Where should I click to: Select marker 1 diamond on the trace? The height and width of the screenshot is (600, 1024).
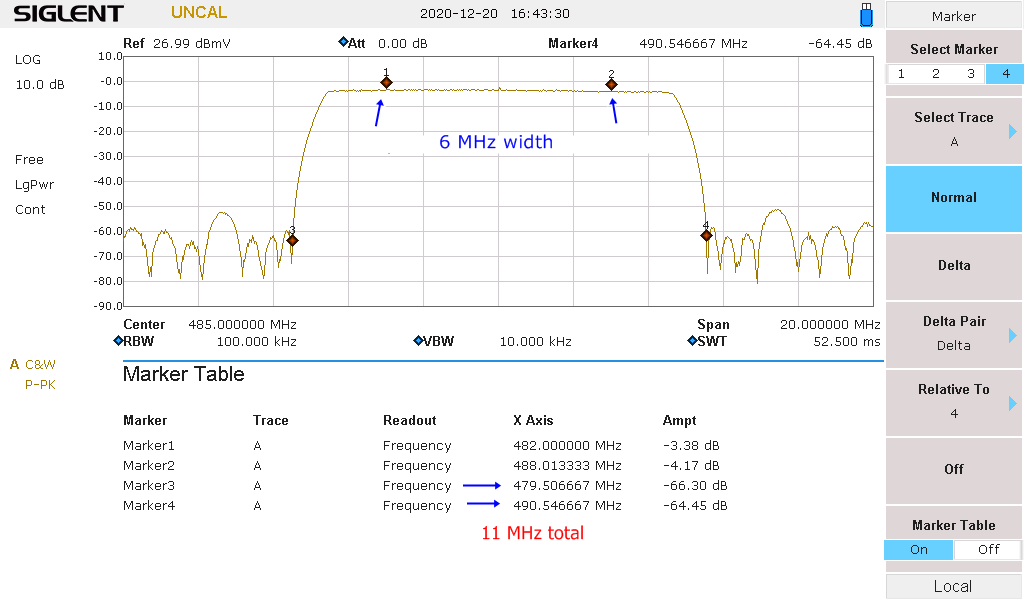[386, 82]
